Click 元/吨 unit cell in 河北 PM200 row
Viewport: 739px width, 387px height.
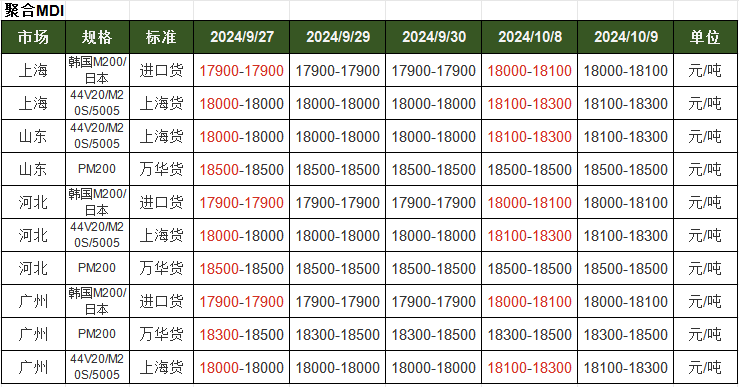pyautogui.click(x=705, y=268)
